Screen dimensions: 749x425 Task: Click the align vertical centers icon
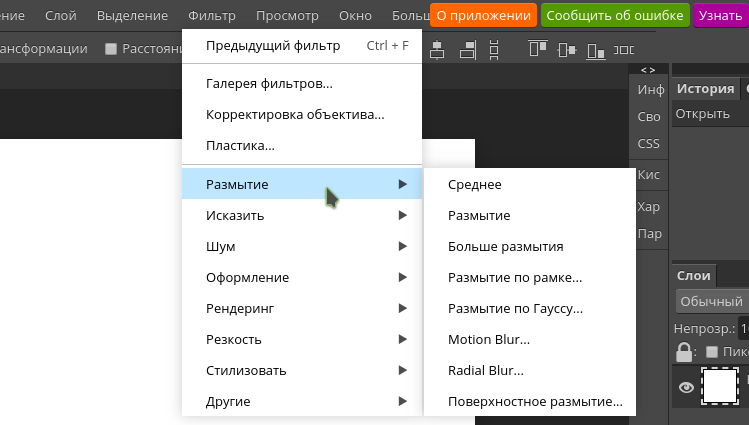point(567,50)
